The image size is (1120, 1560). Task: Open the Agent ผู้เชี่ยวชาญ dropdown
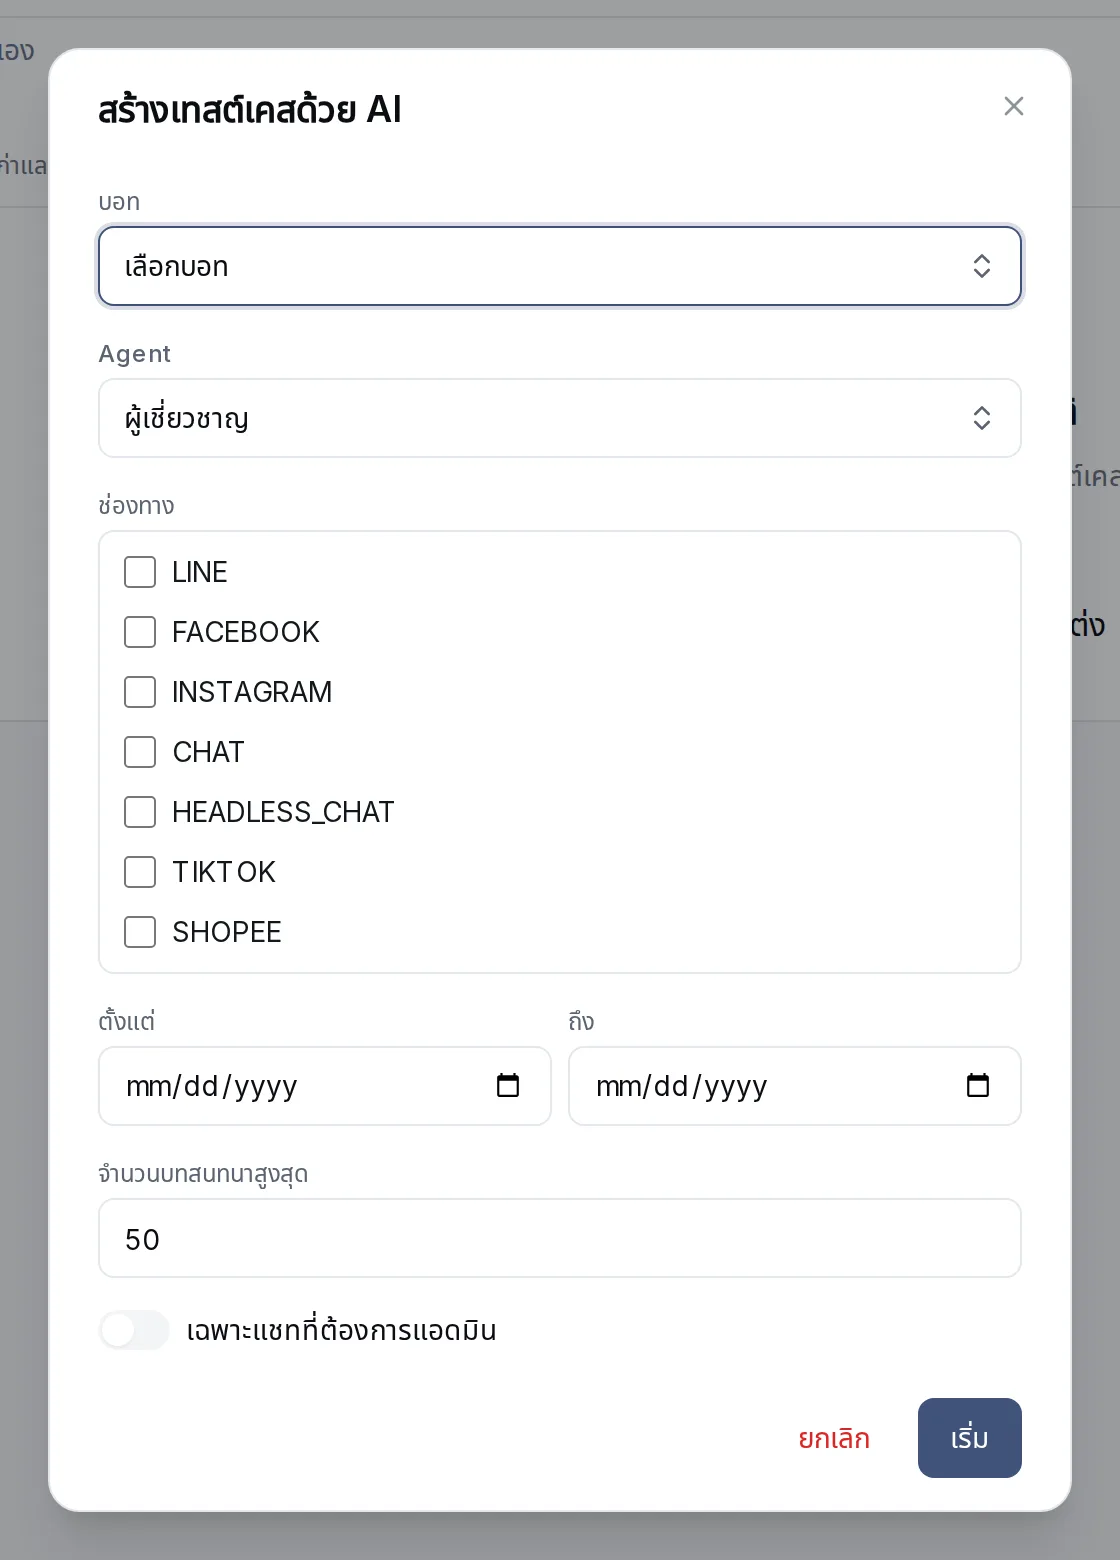(560, 418)
